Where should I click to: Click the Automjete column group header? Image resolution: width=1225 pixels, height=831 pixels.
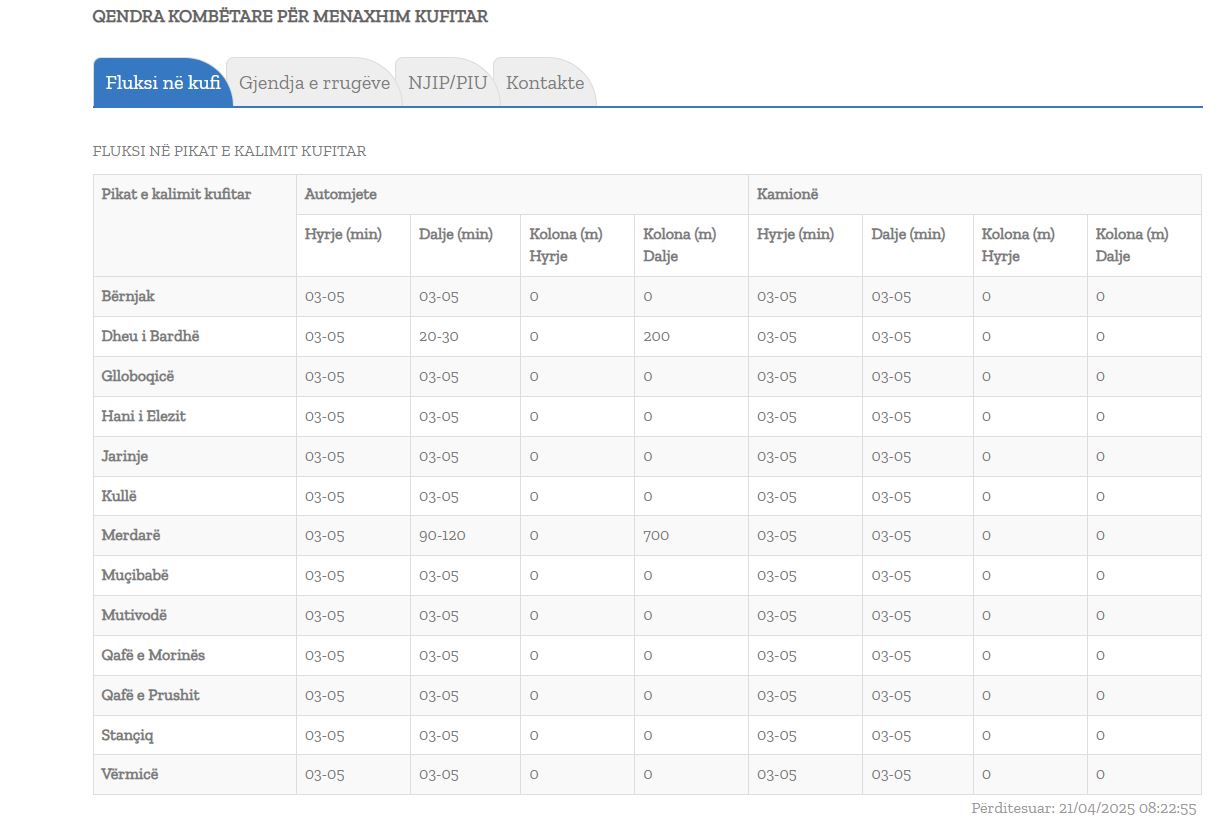pyautogui.click(x=341, y=194)
